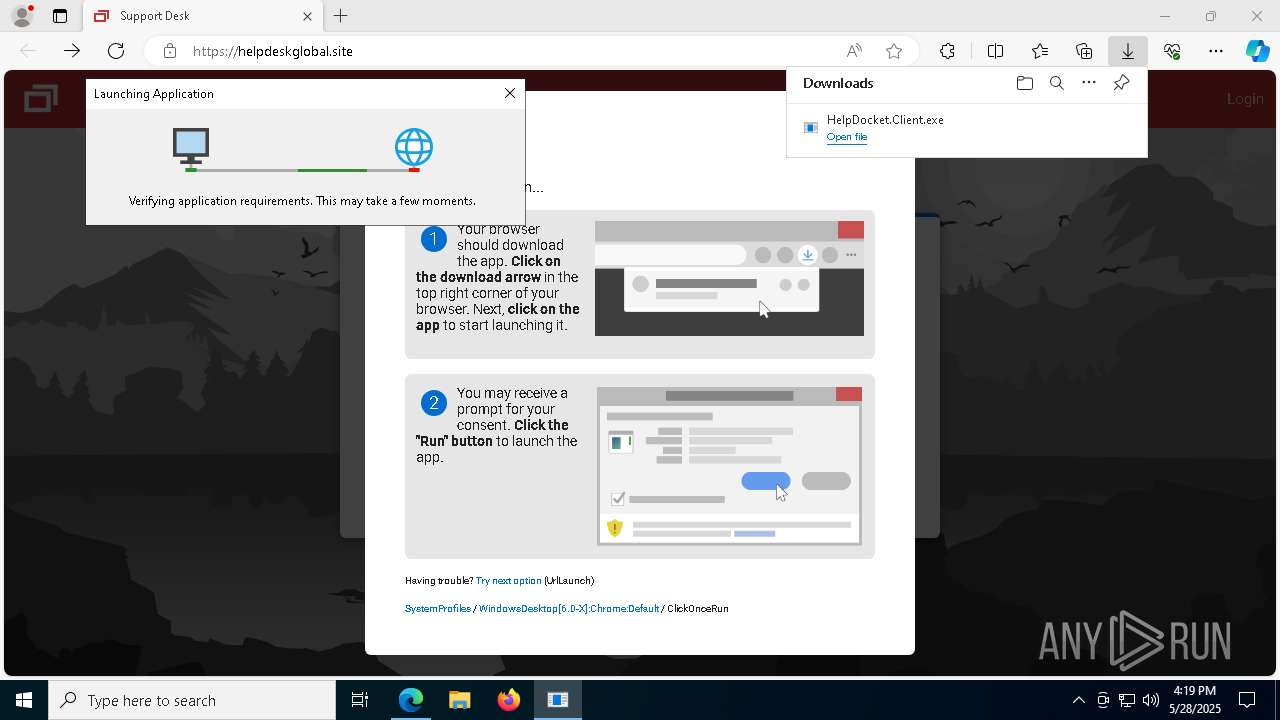Open downloads folder from Downloads panel

coord(1024,83)
